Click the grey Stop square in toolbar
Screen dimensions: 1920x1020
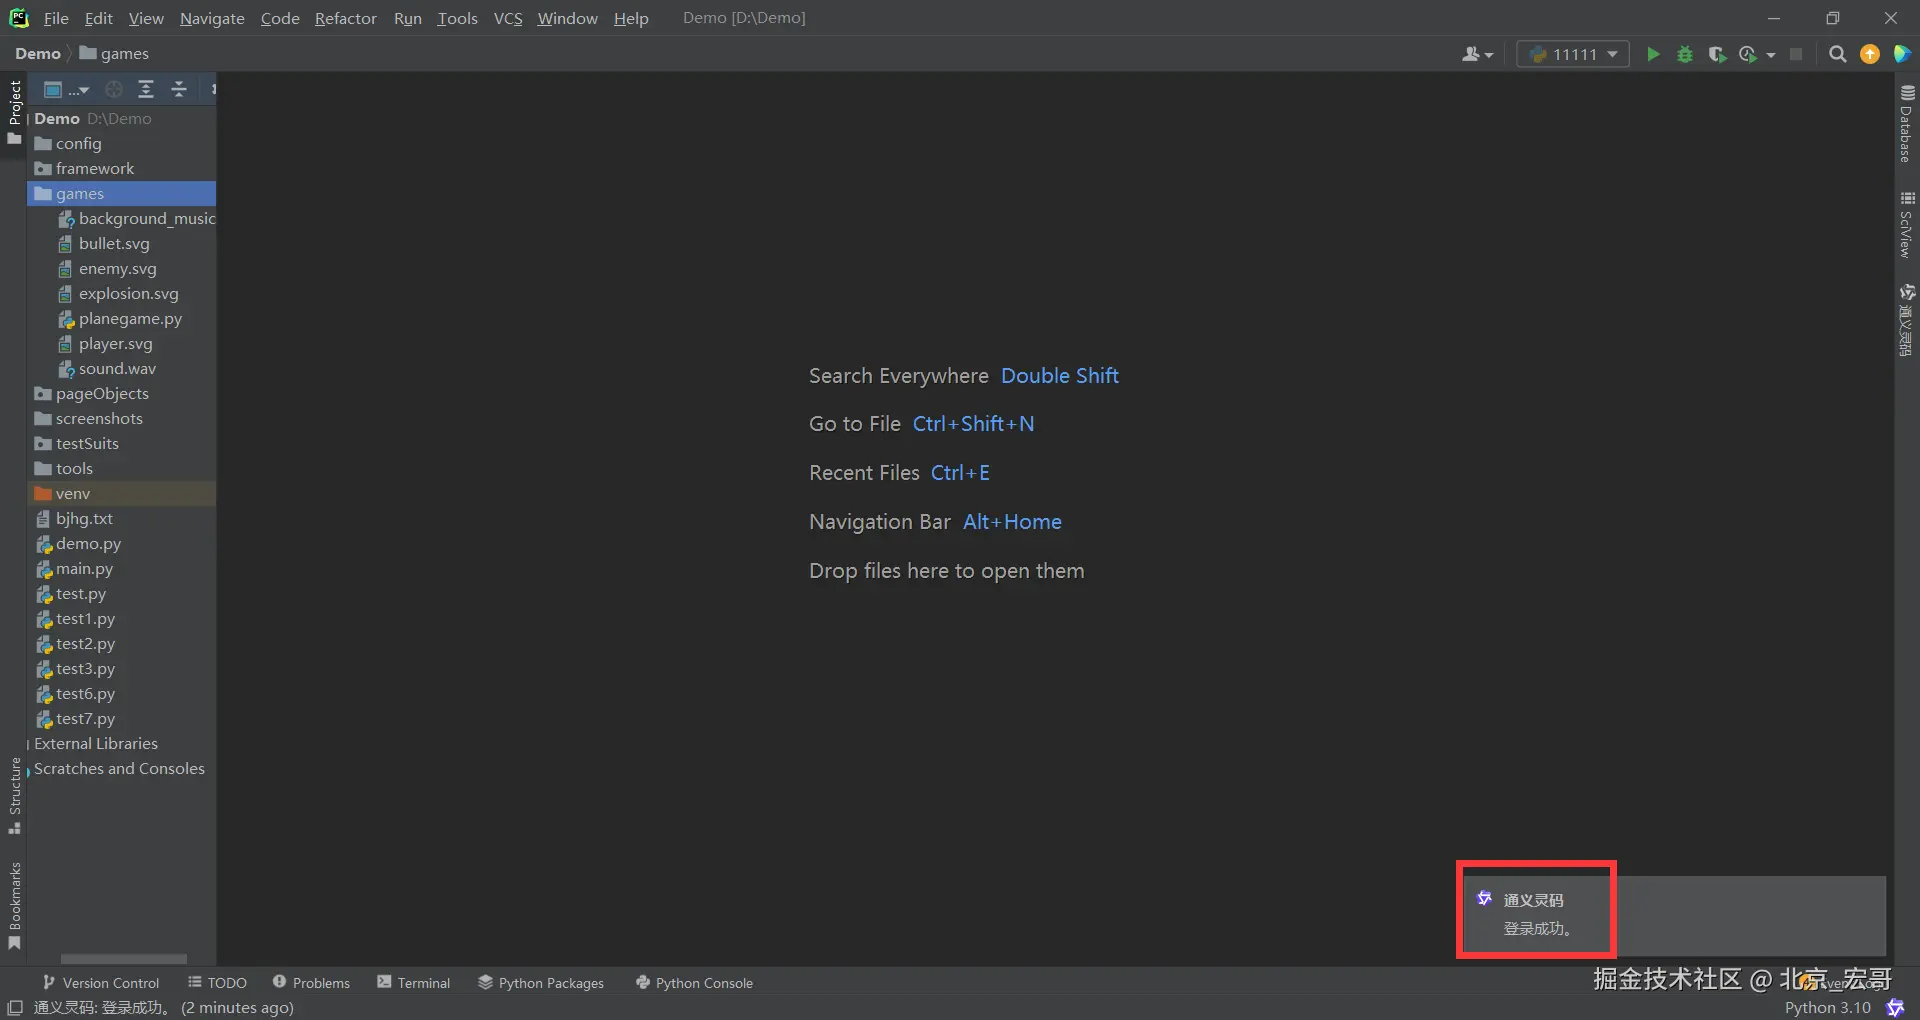tap(1796, 54)
